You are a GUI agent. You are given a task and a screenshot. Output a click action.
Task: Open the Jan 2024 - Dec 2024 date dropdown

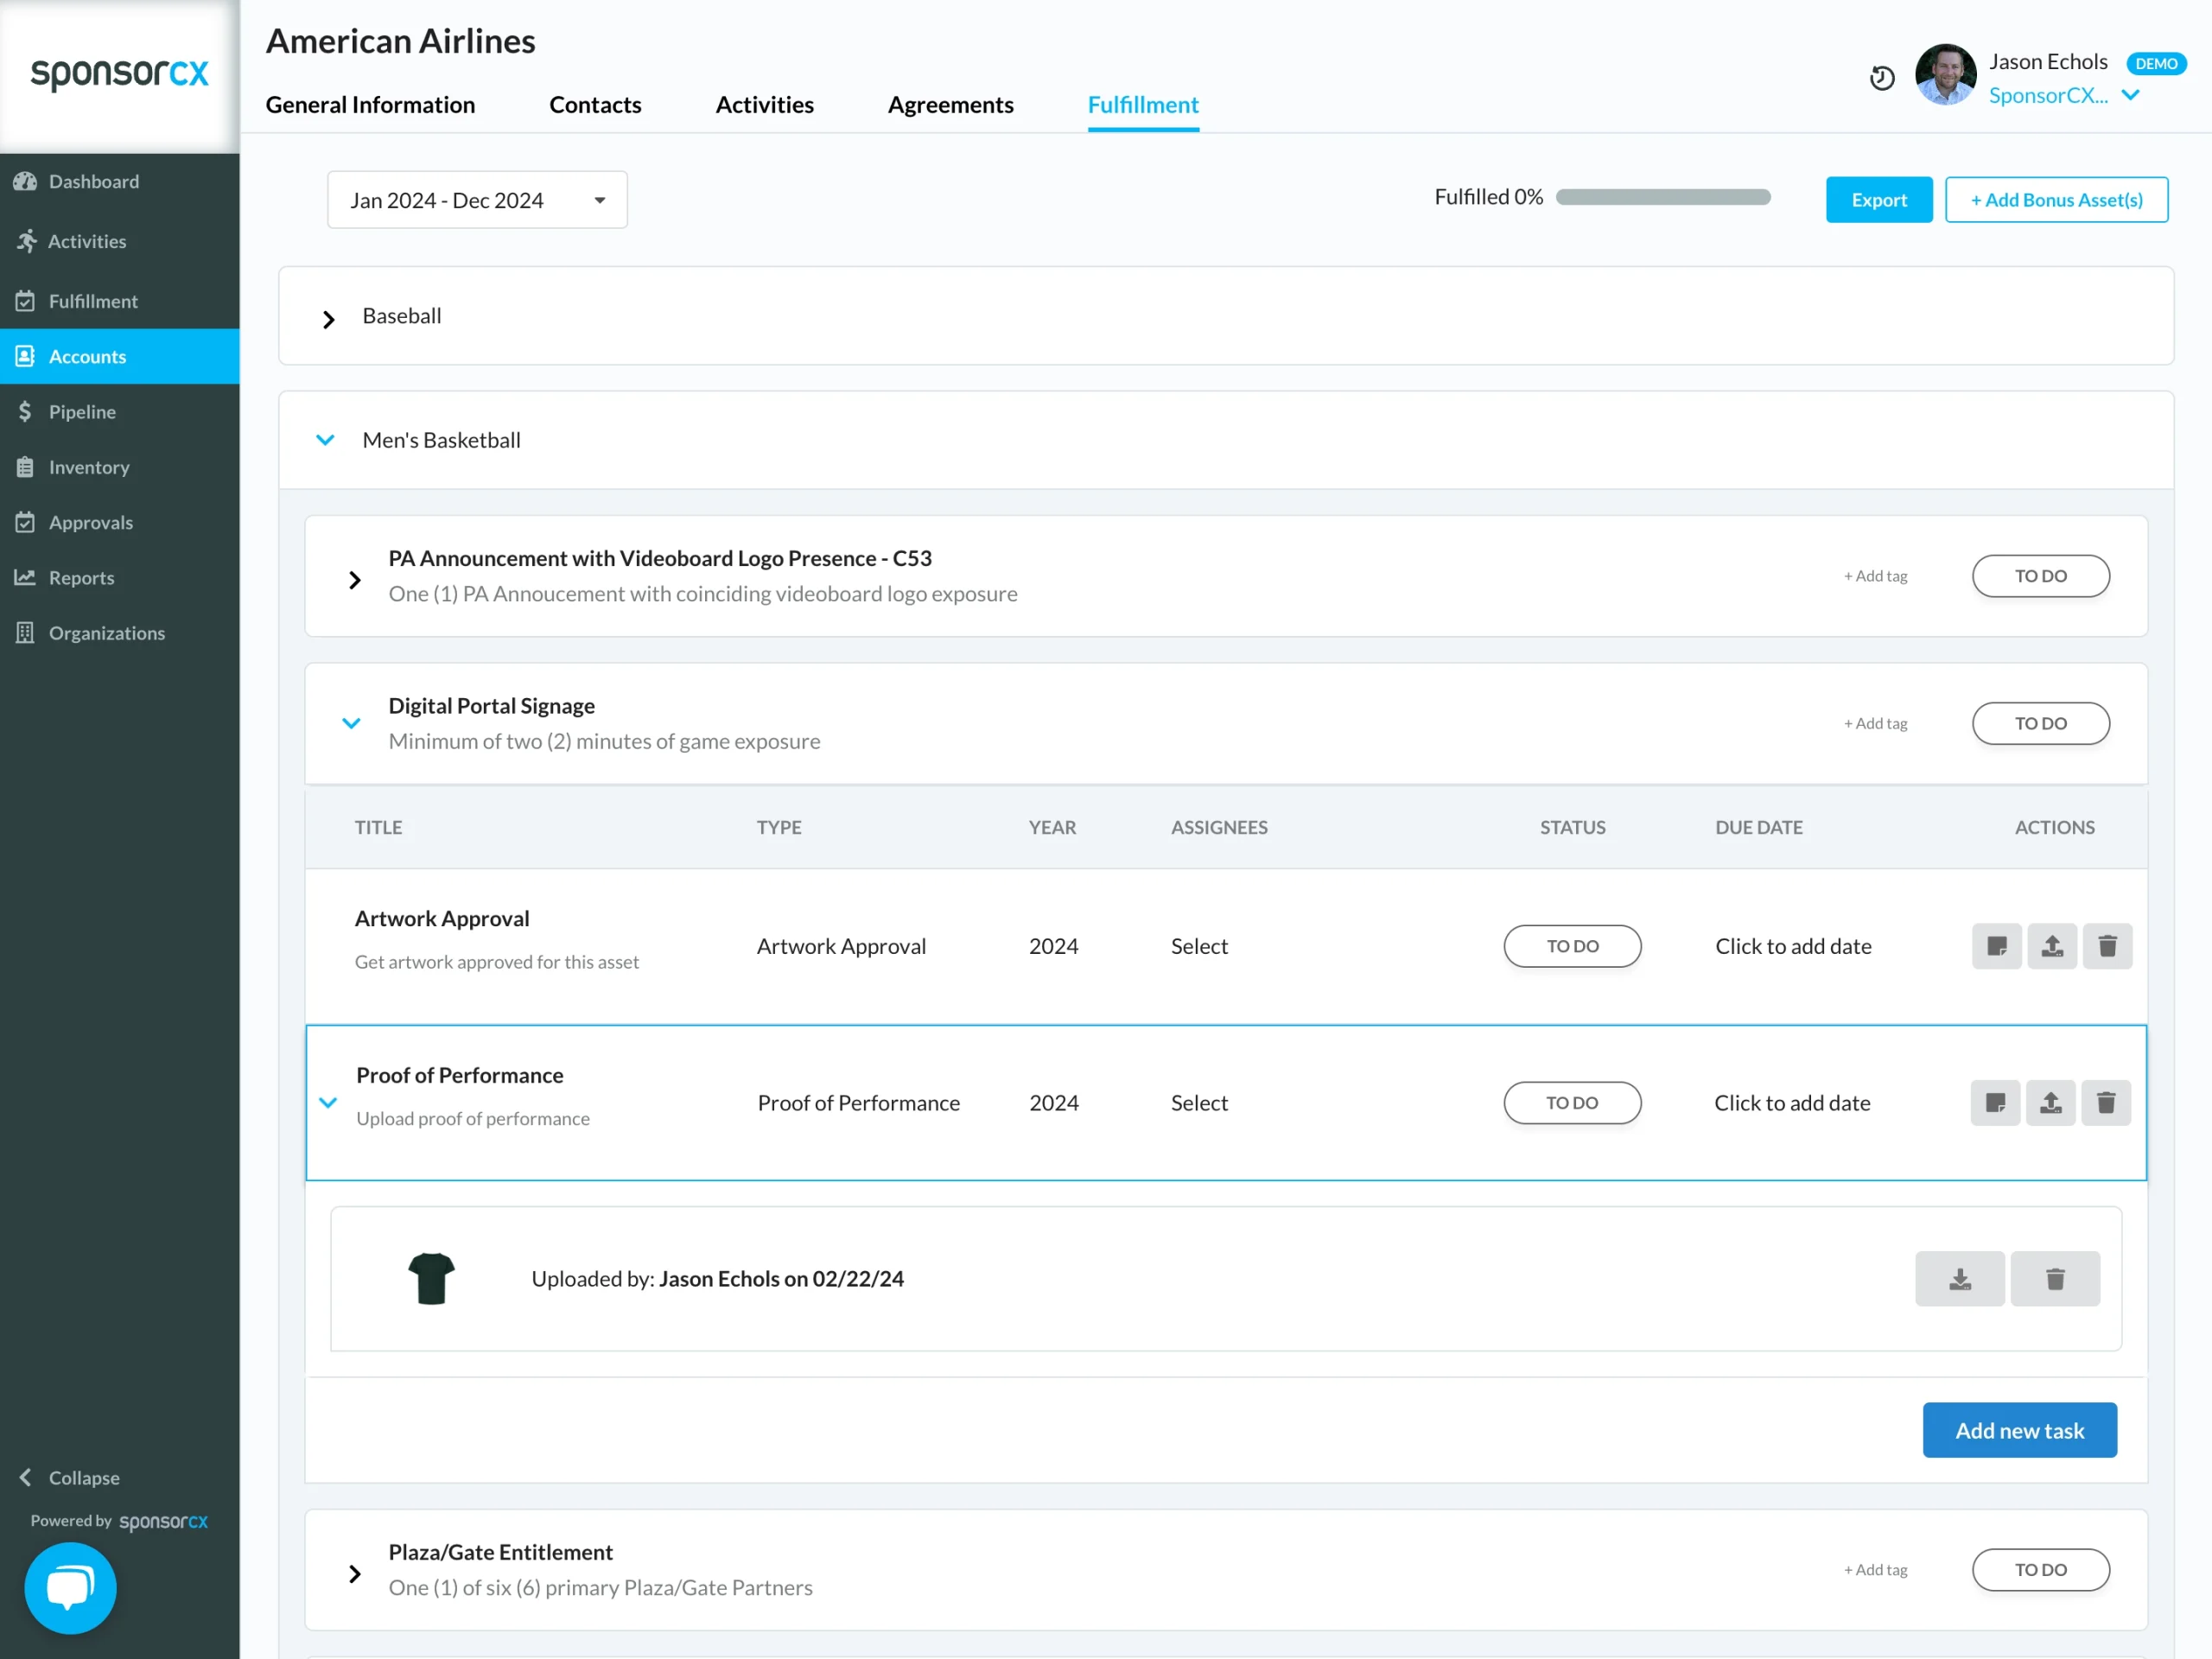[477, 200]
